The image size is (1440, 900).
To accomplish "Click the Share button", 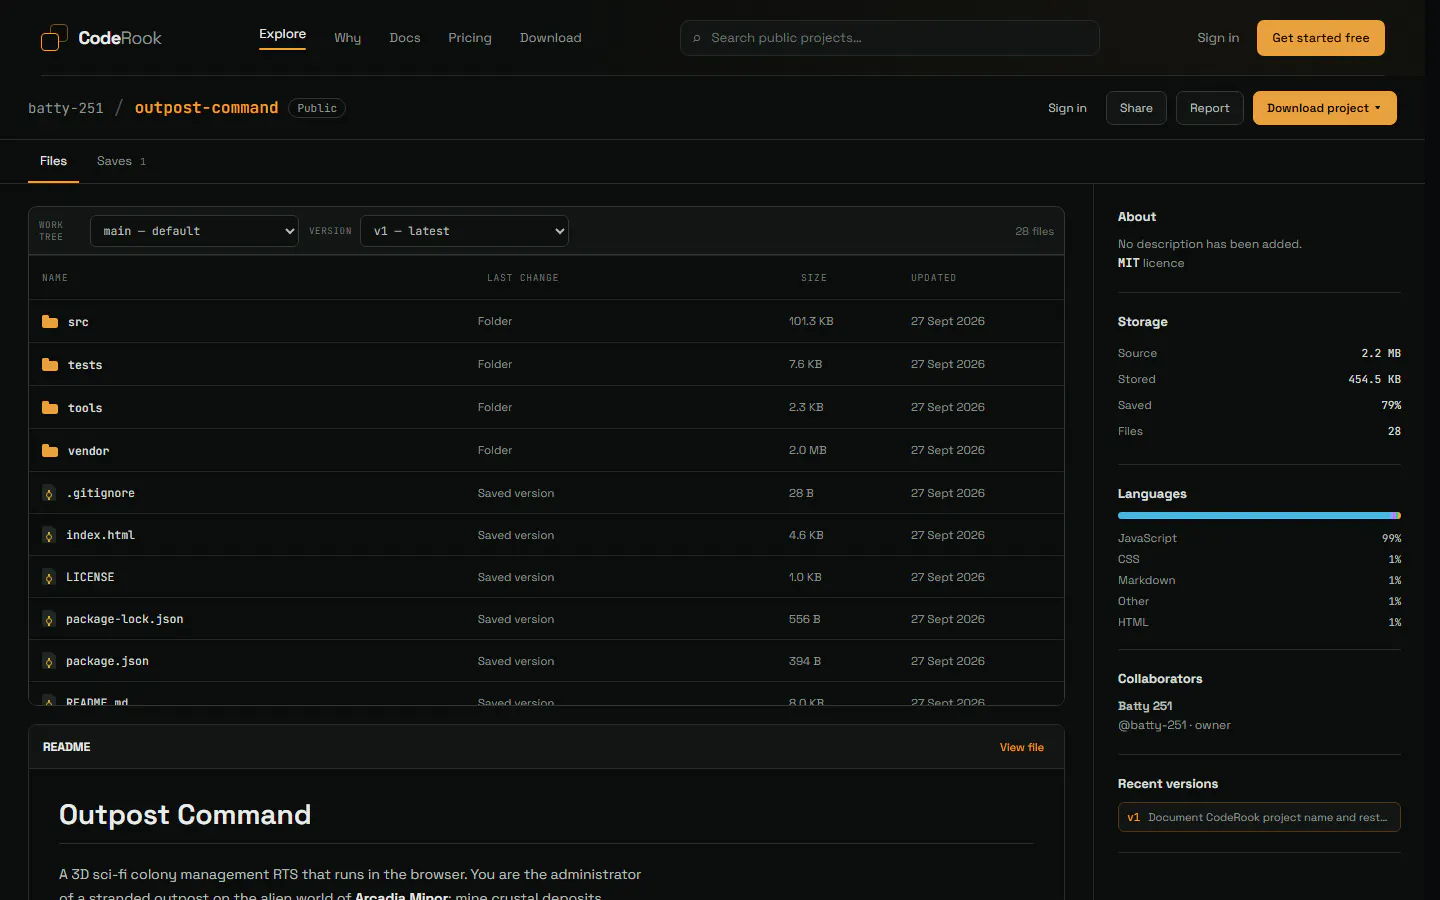I will (1136, 108).
